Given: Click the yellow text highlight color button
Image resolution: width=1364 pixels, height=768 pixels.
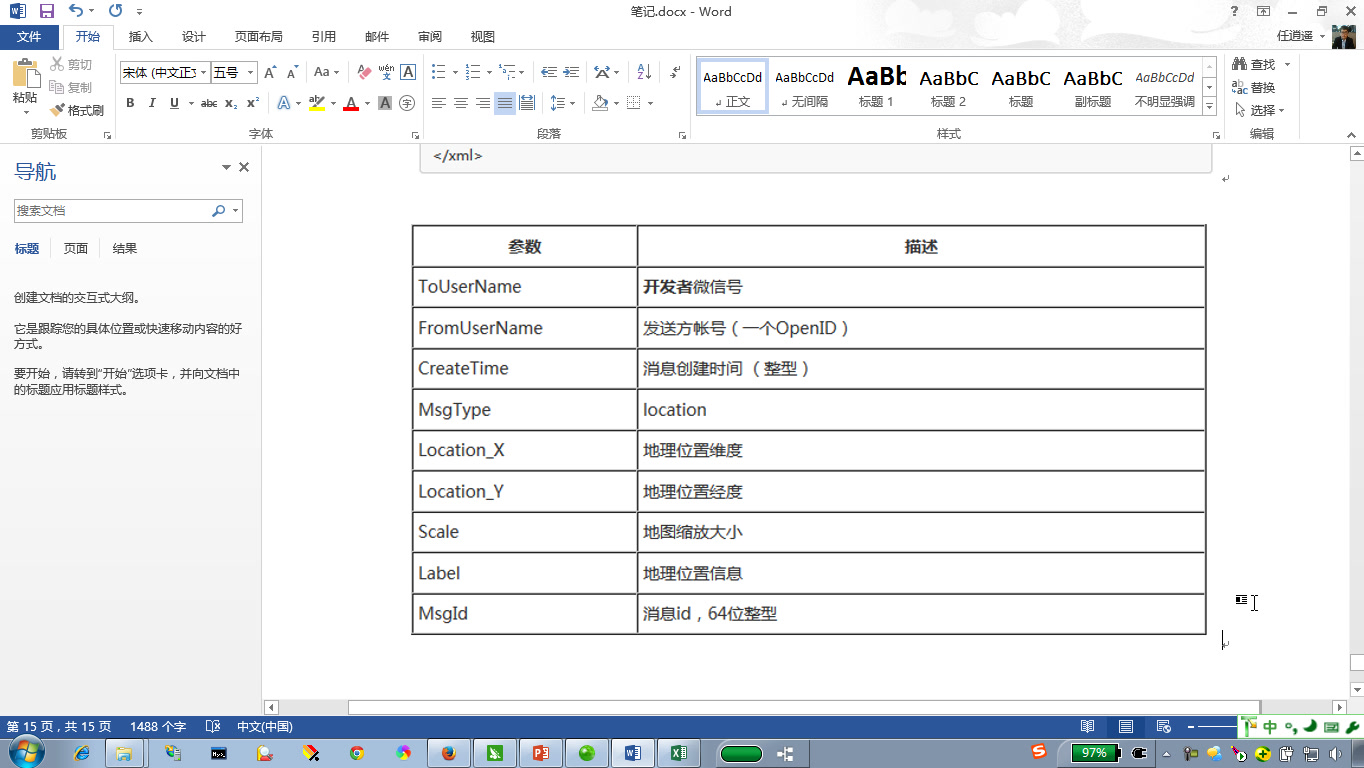Looking at the screenshot, I should click(x=317, y=103).
